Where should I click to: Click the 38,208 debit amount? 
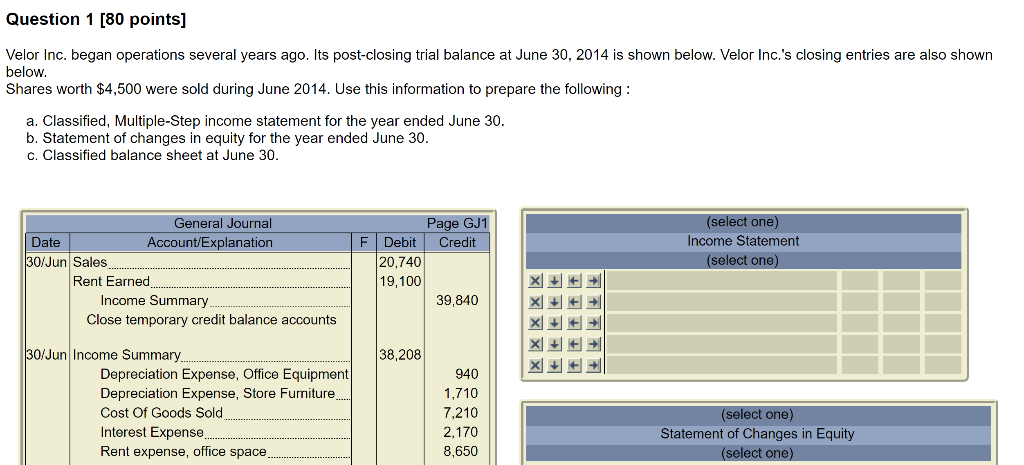coord(400,355)
